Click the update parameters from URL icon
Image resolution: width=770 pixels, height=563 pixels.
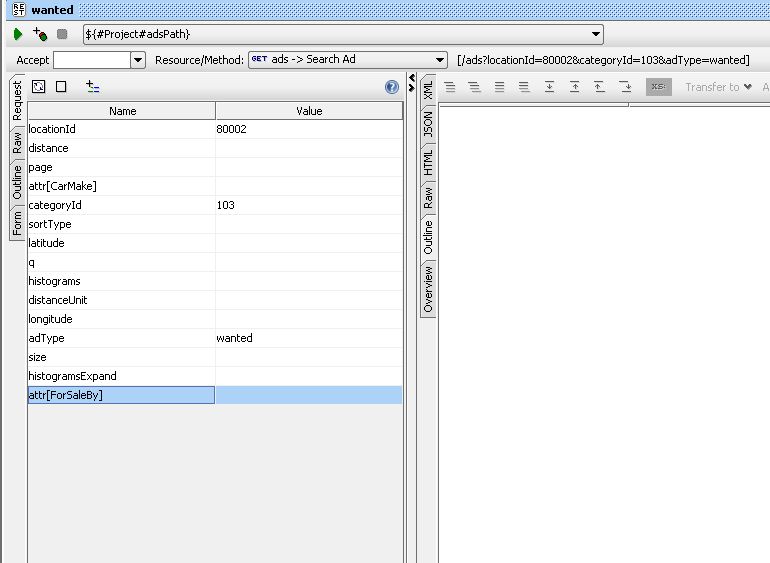pos(38,87)
